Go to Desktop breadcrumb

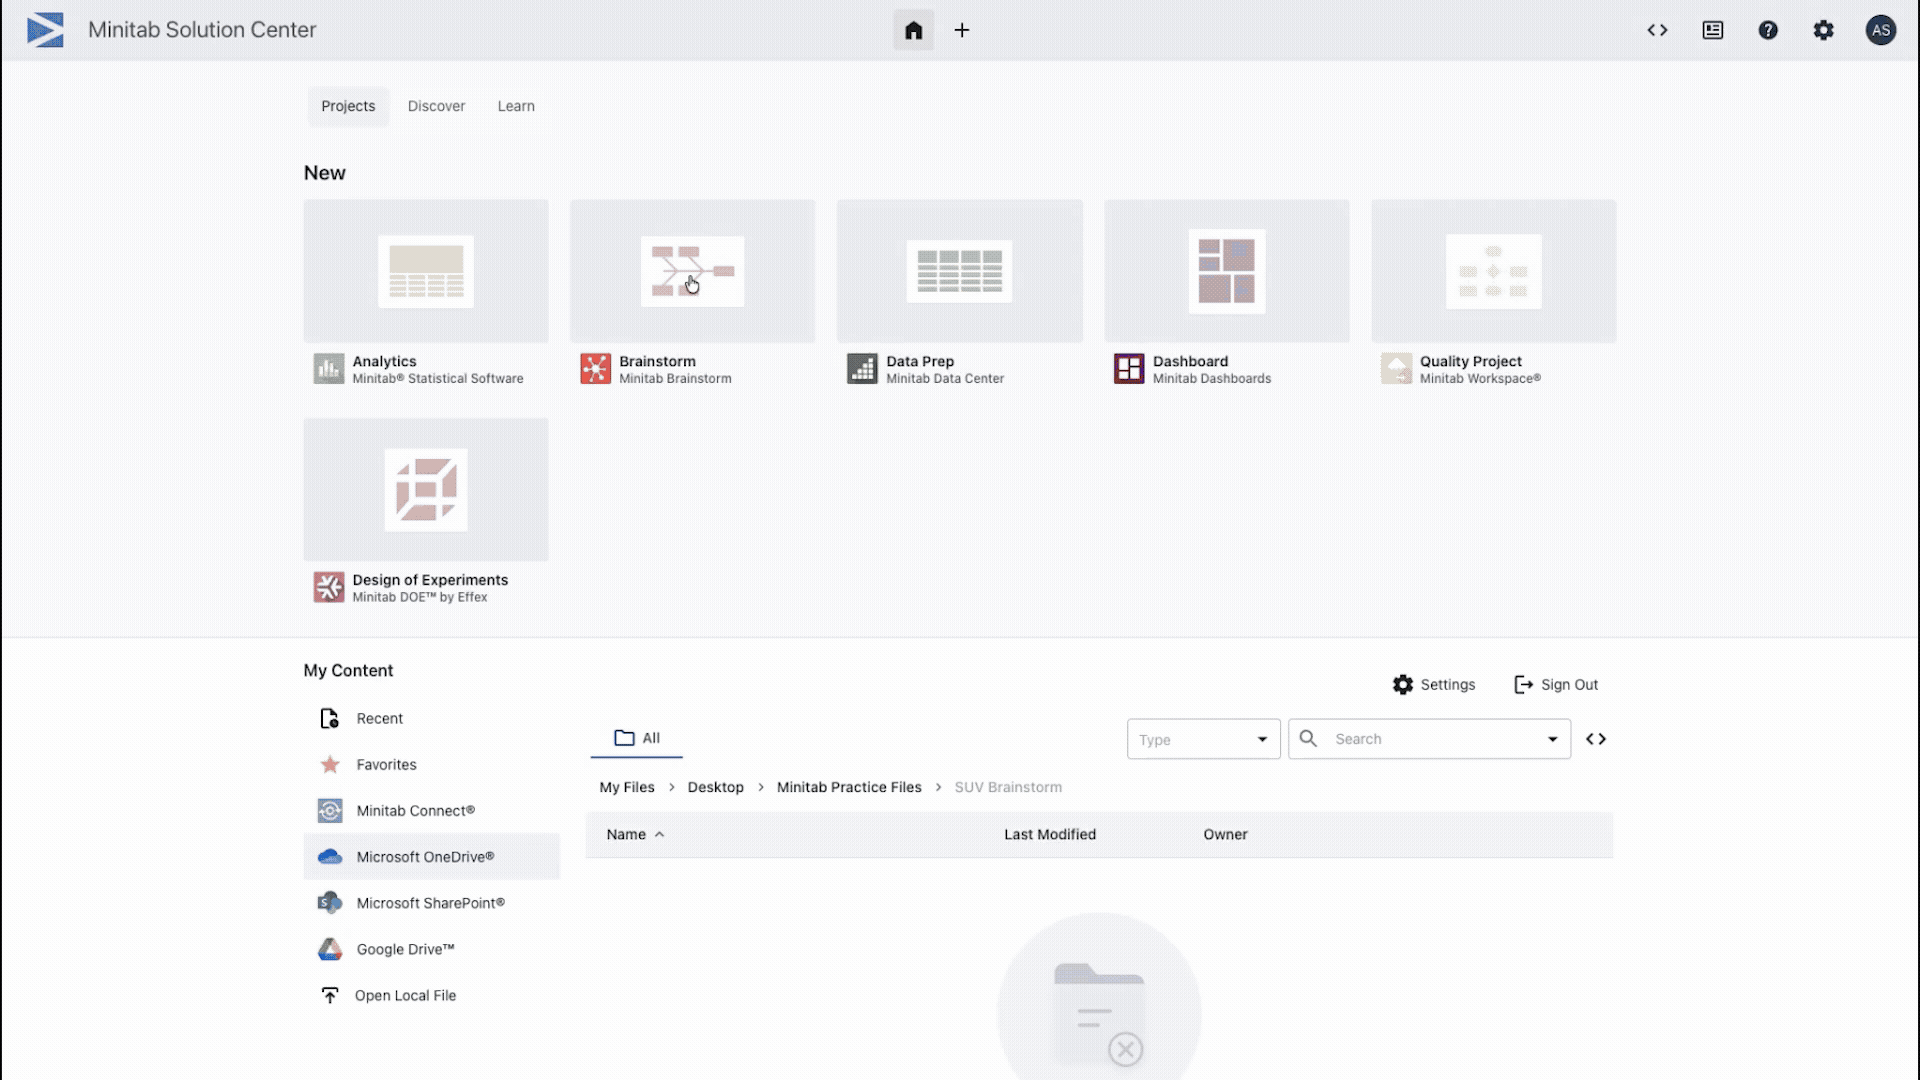[716, 787]
